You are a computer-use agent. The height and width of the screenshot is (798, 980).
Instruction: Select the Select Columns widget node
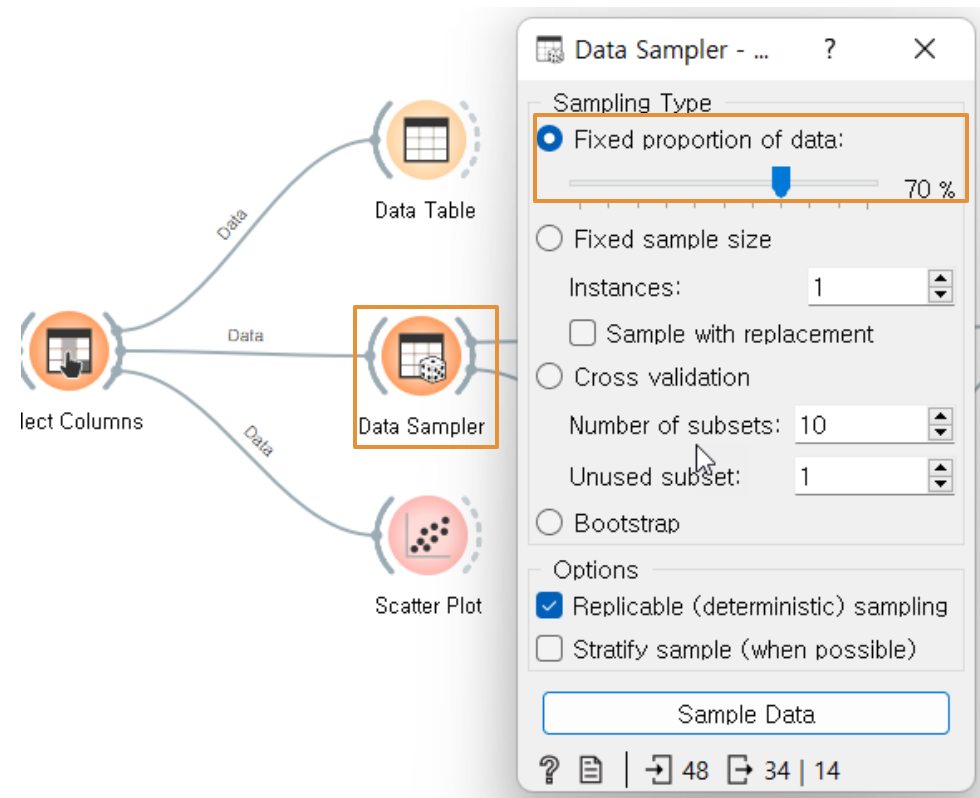pos(69,351)
